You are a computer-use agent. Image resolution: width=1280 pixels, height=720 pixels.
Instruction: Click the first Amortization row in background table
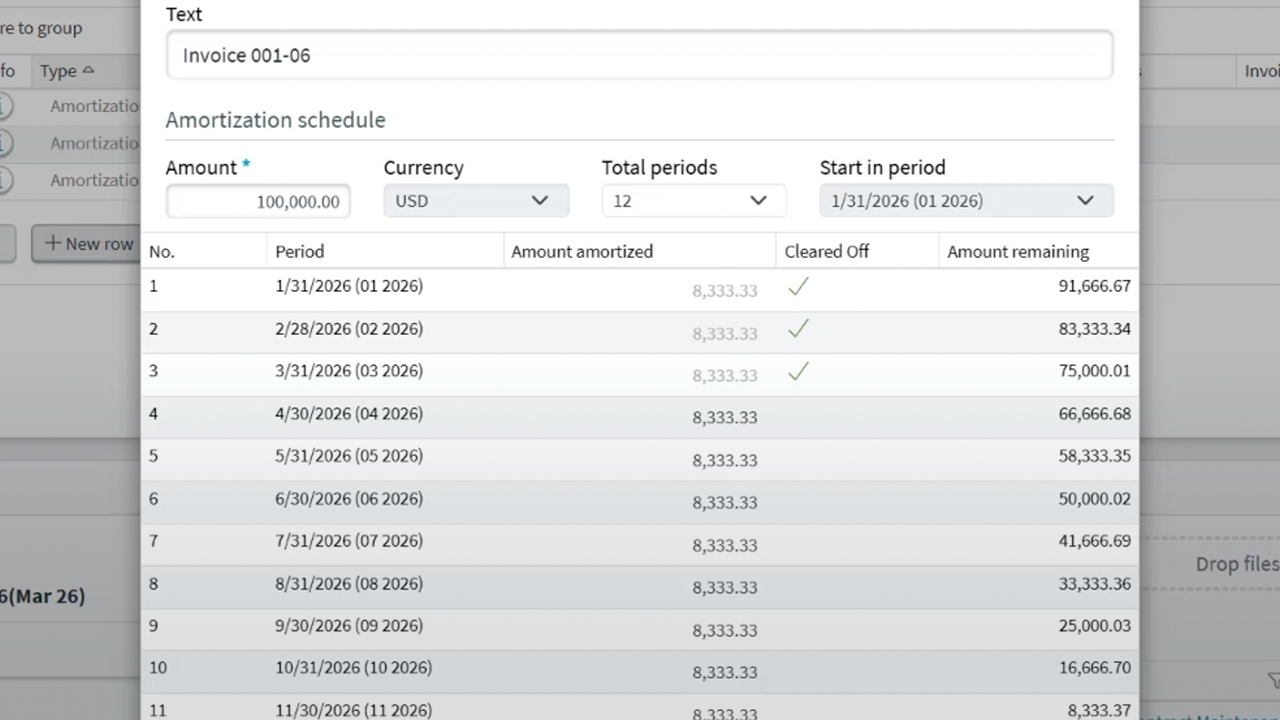pos(70,106)
